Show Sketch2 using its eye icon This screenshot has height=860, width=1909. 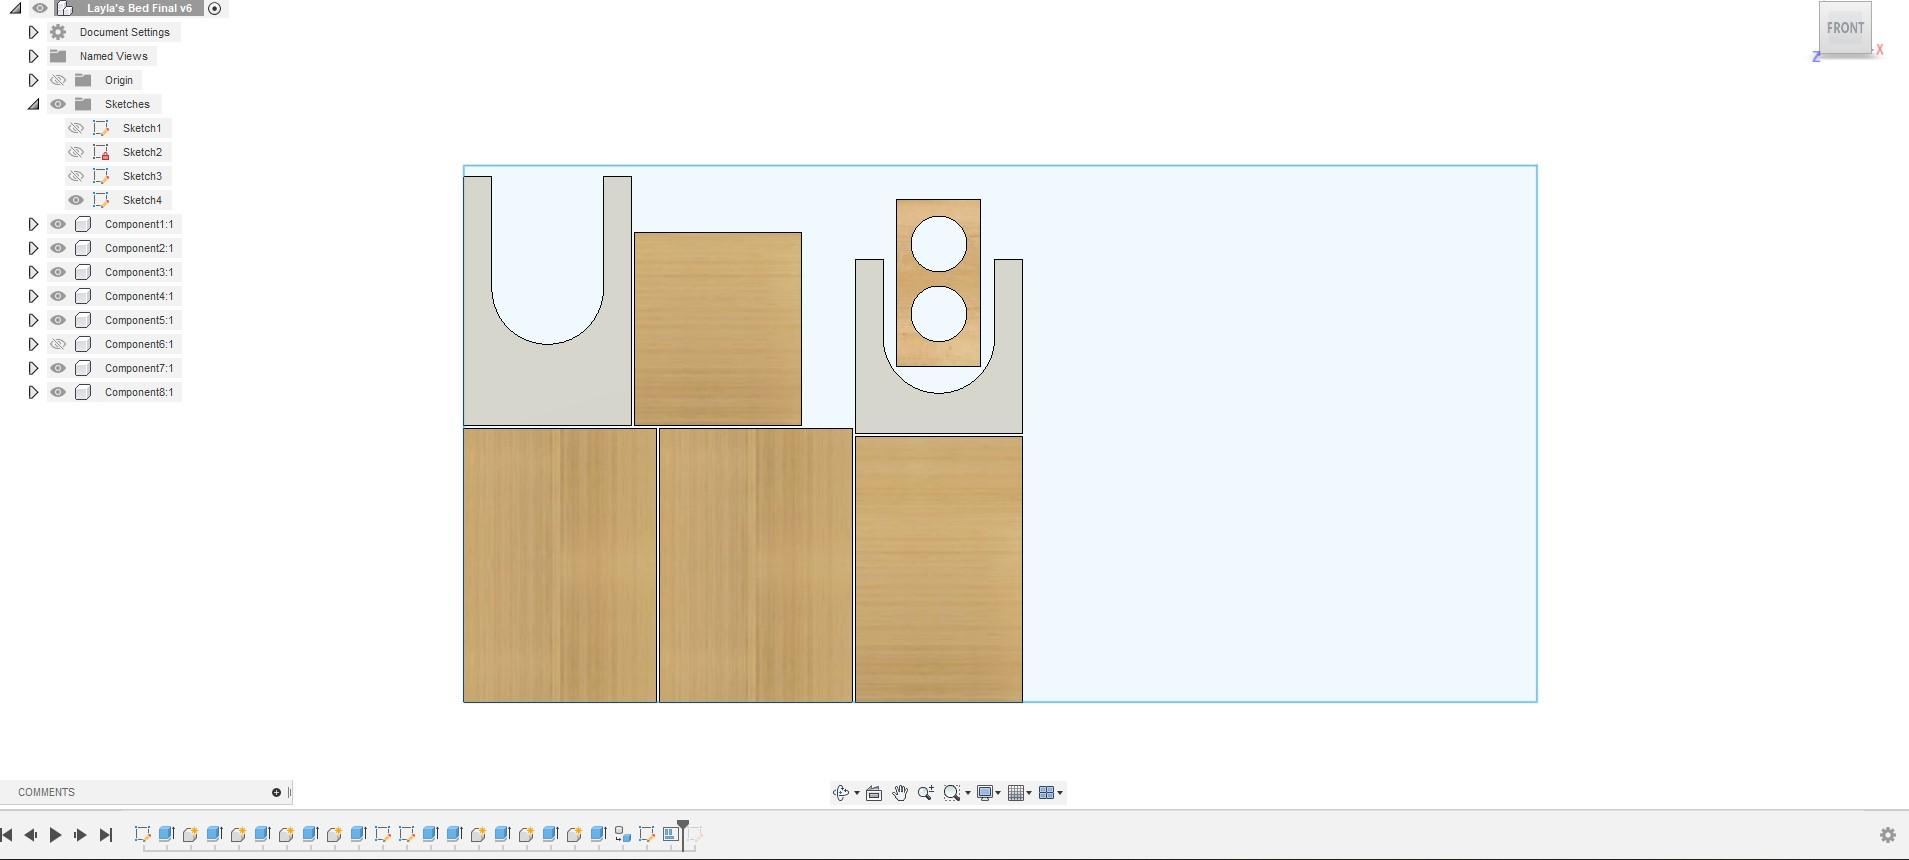76,152
